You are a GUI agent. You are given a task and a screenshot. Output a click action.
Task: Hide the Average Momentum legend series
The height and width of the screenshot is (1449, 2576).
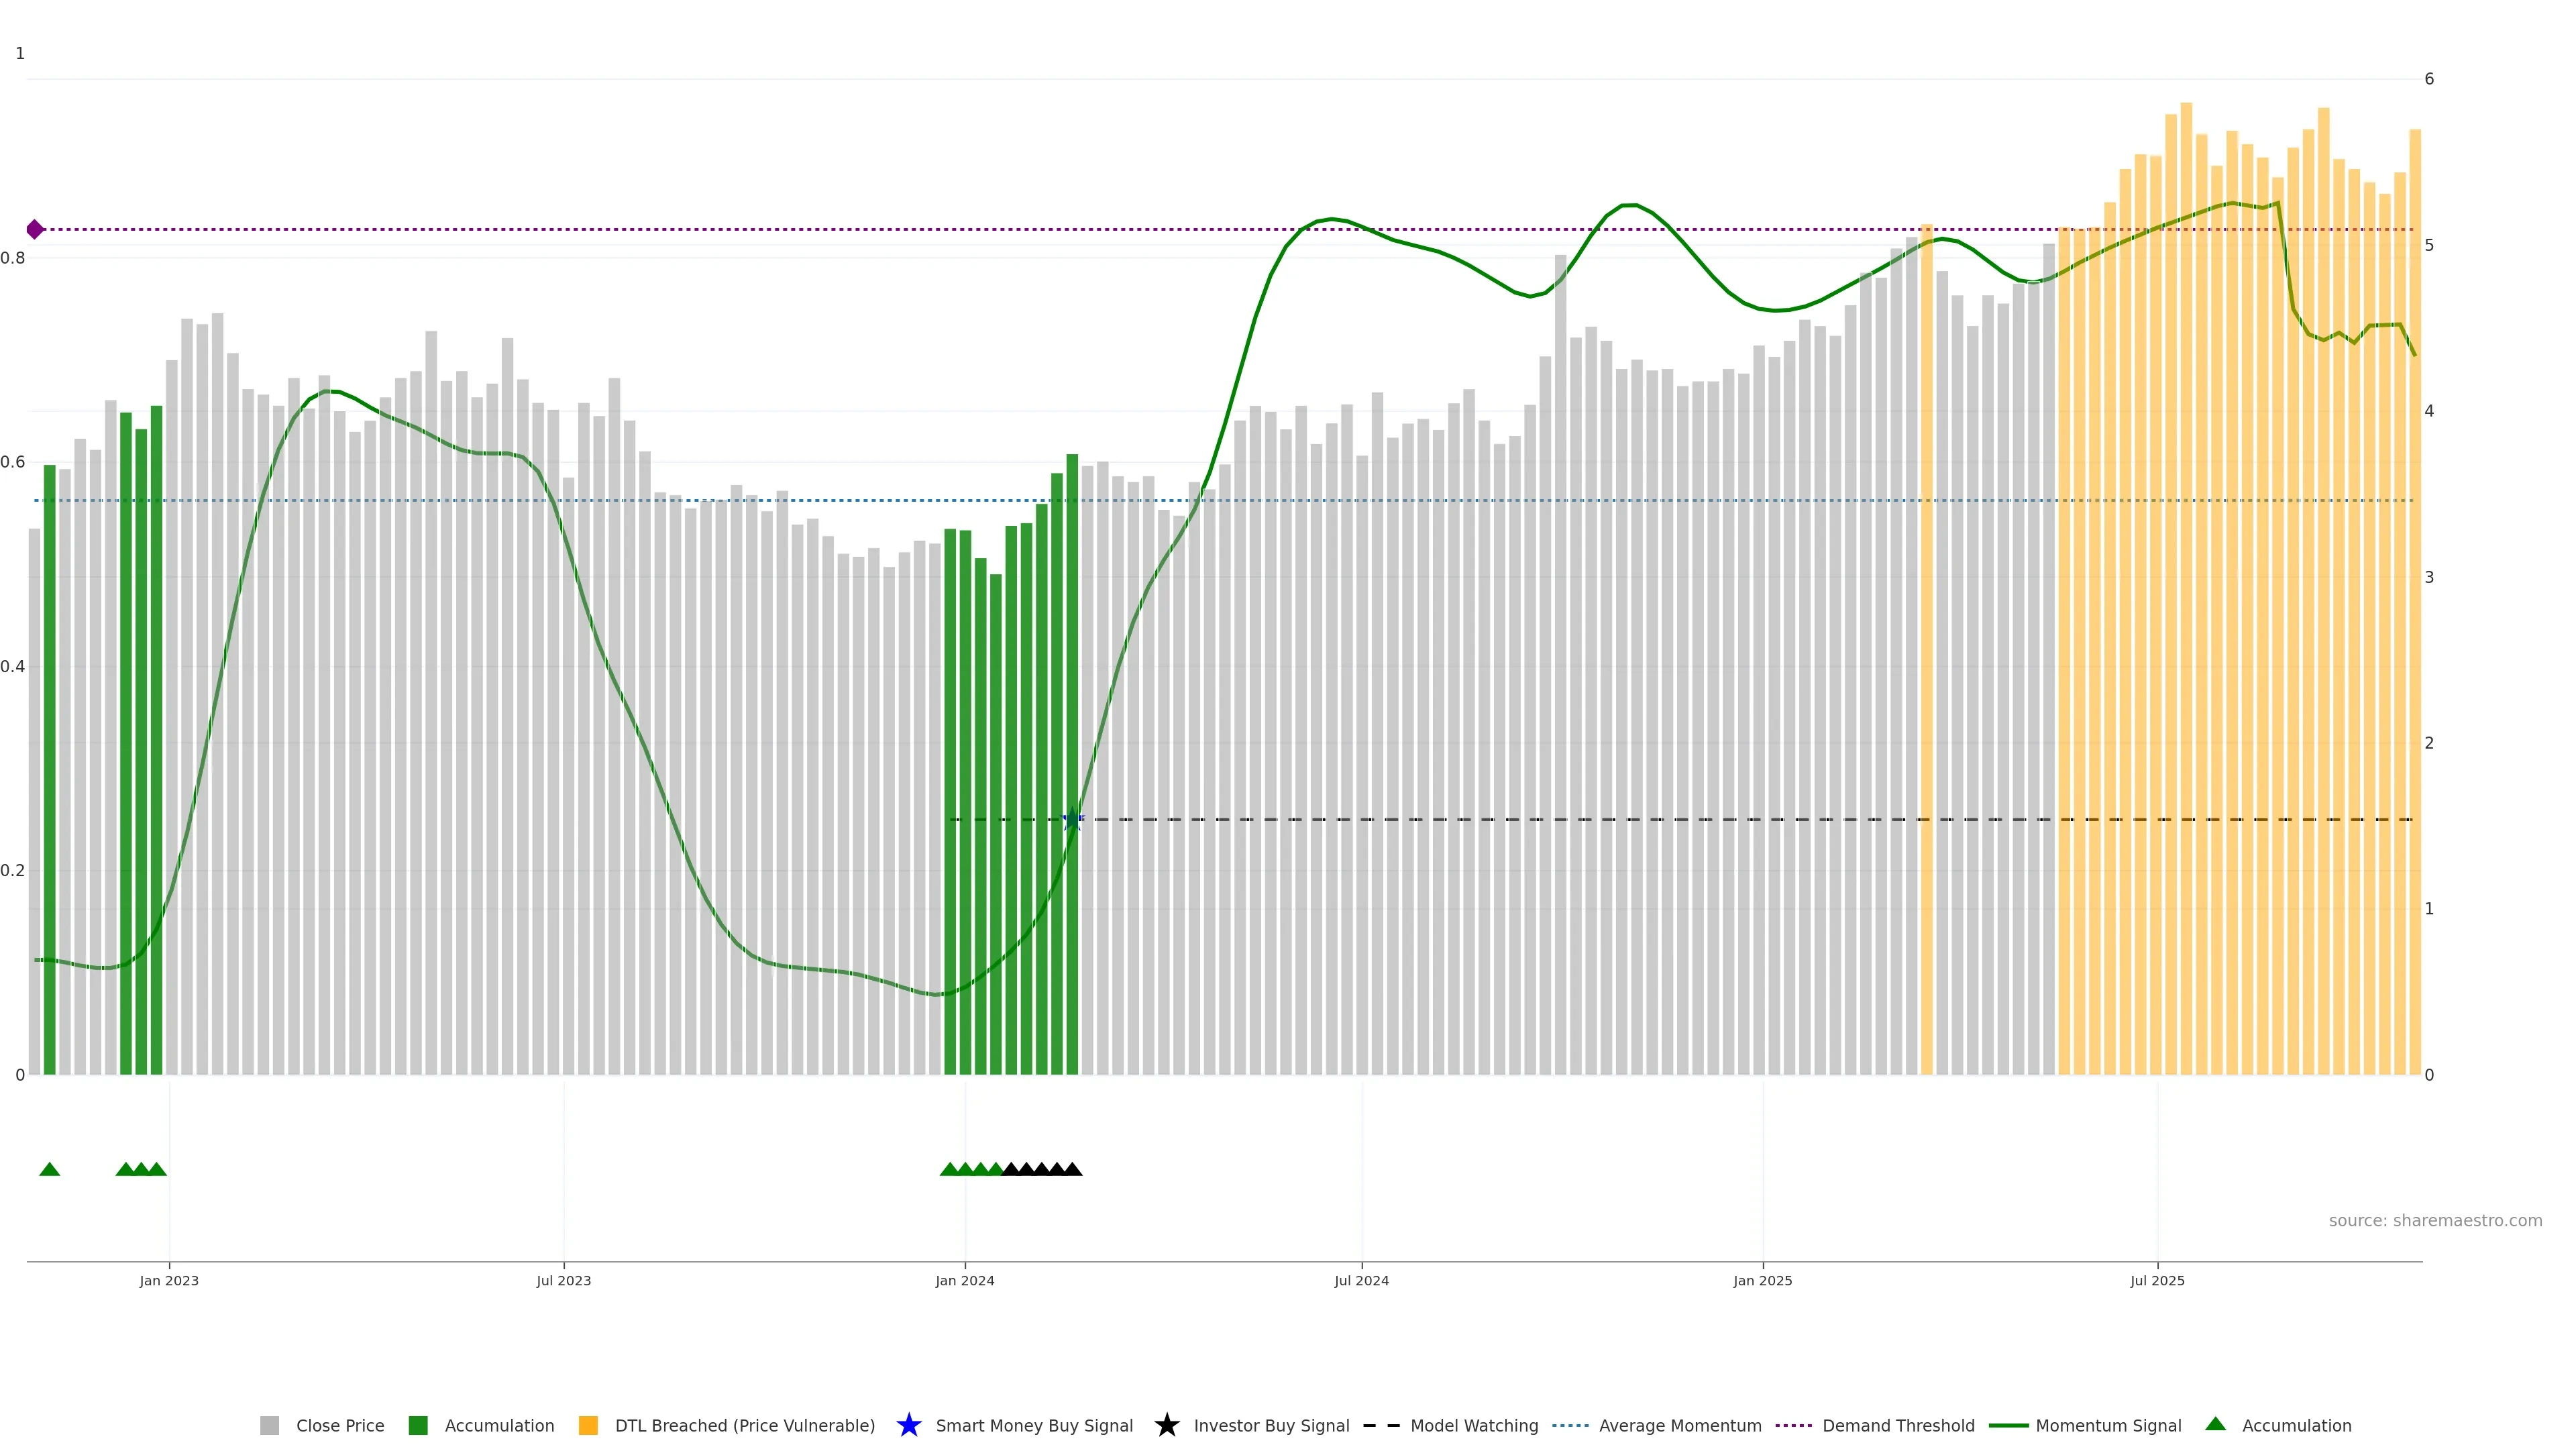click(1679, 1425)
